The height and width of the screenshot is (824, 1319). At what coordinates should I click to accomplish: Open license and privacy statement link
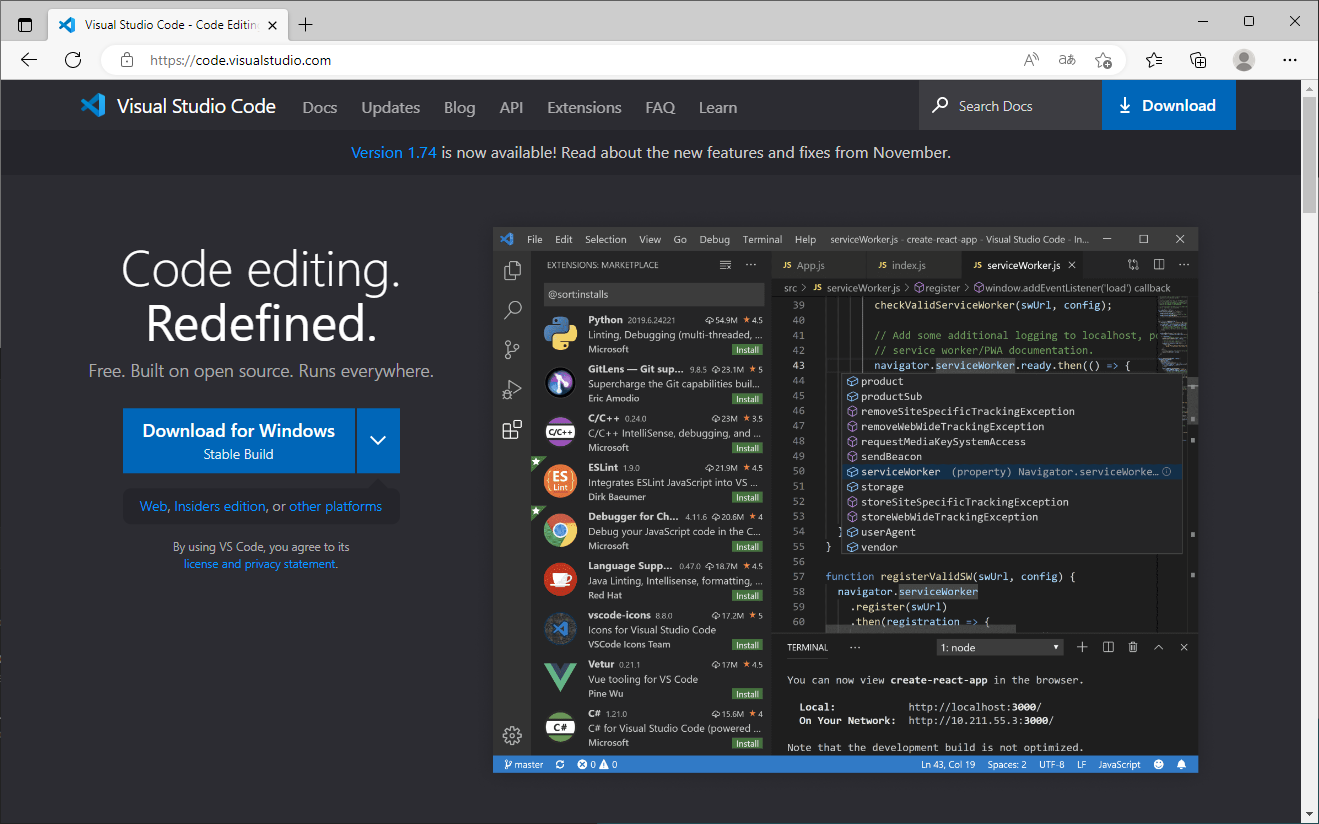click(260, 564)
